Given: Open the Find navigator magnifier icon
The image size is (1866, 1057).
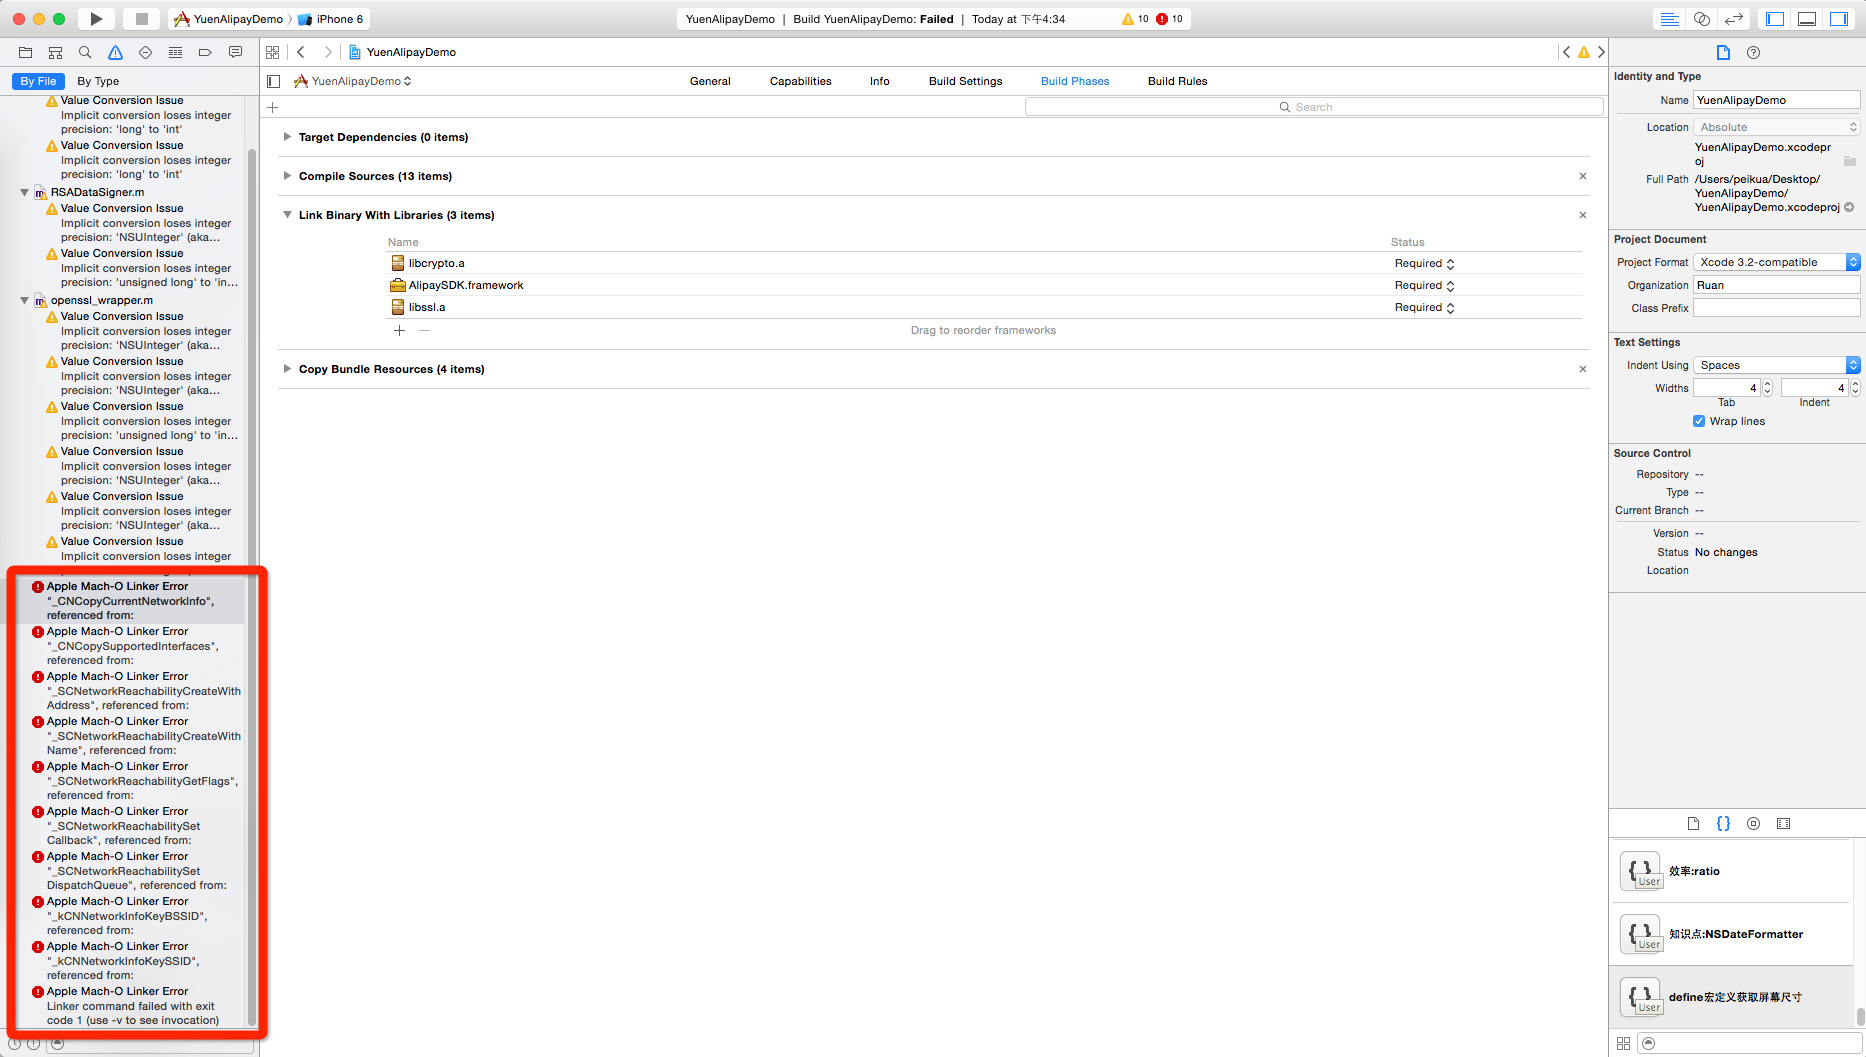Looking at the screenshot, I should [86, 52].
